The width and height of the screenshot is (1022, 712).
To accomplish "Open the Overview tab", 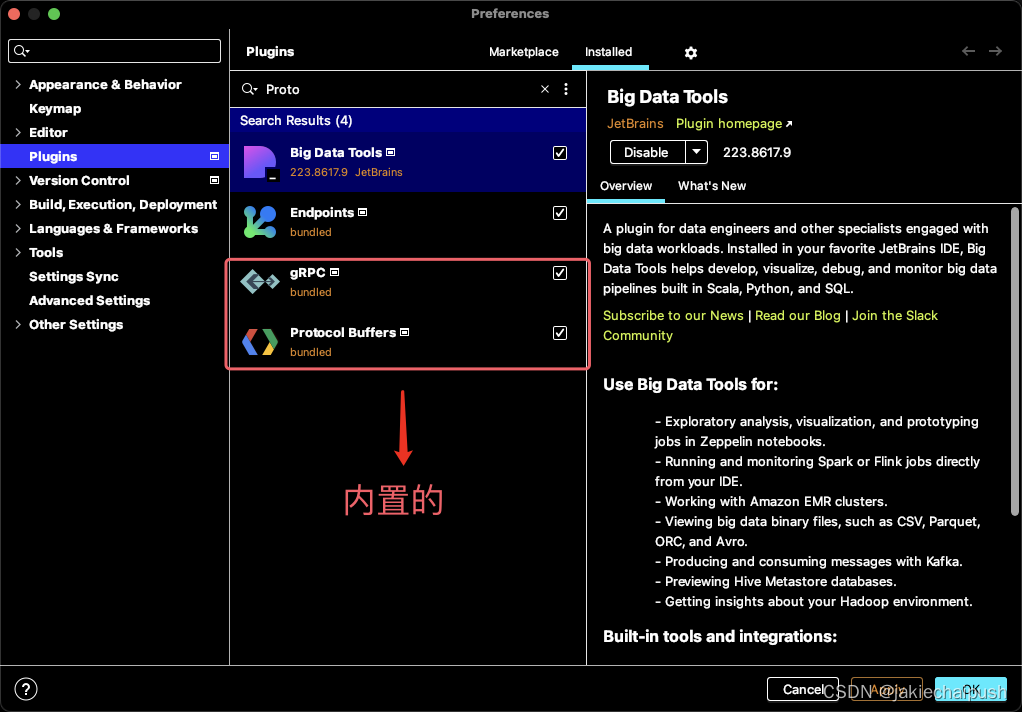I will click(x=626, y=186).
